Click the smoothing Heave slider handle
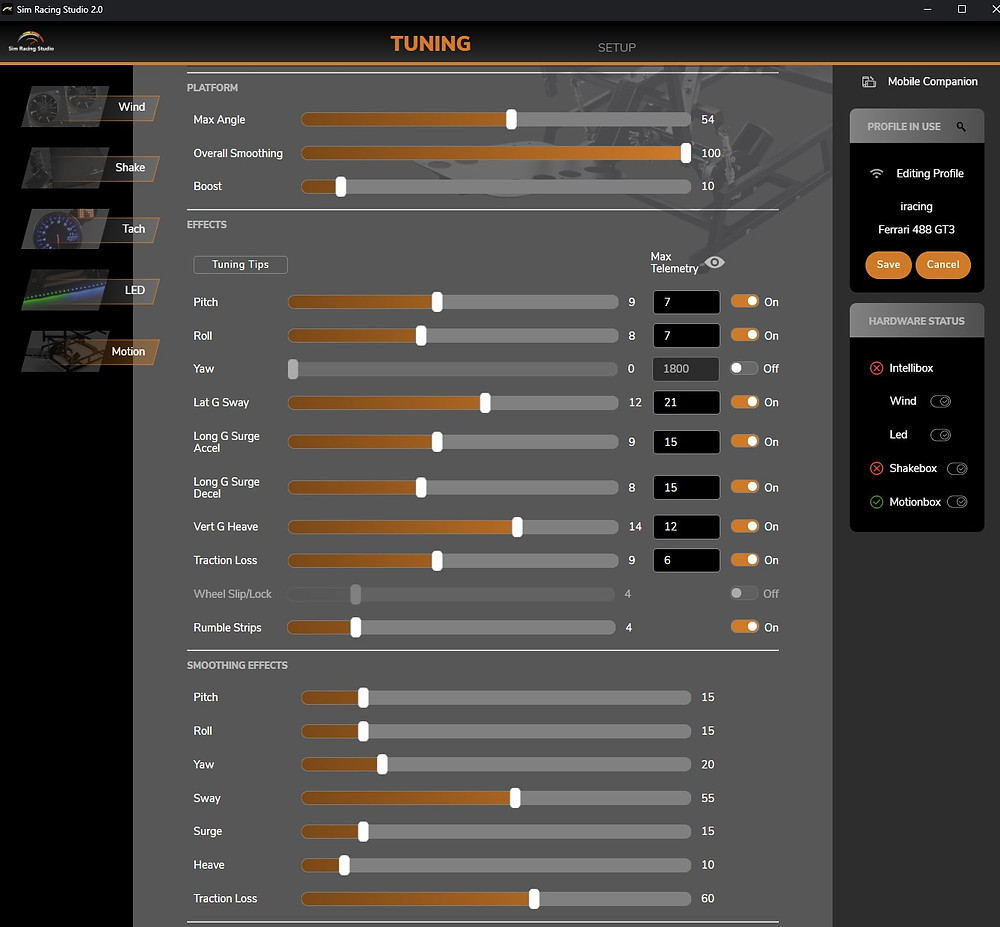The height and width of the screenshot is (927, 1000). [x=344, y=865]
